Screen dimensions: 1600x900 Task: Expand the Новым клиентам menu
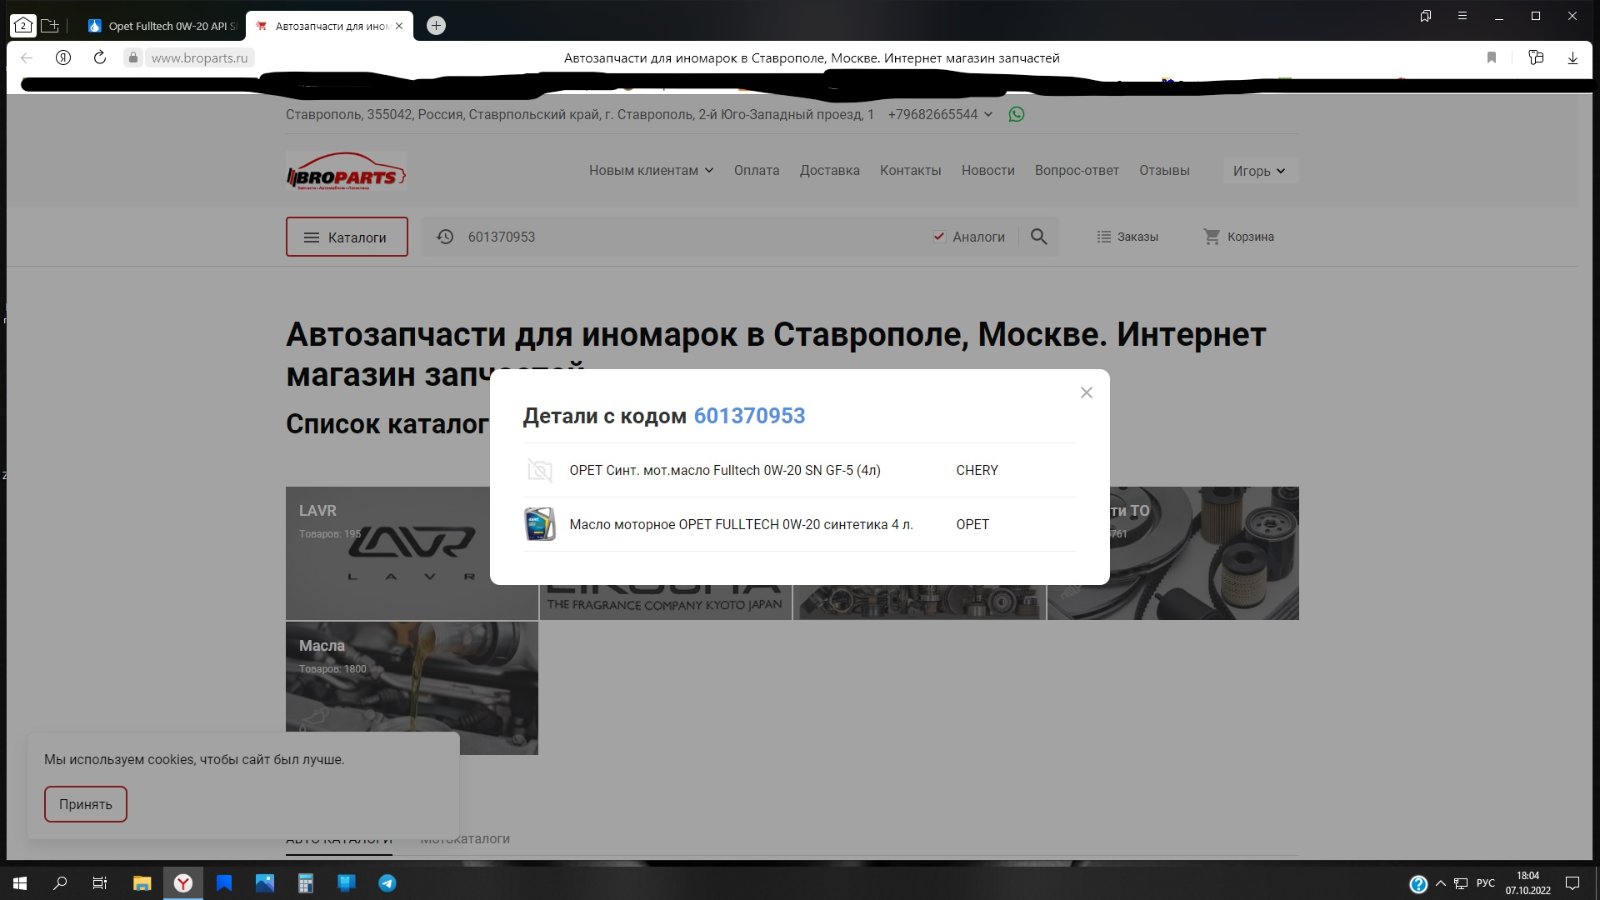point(651,170)
